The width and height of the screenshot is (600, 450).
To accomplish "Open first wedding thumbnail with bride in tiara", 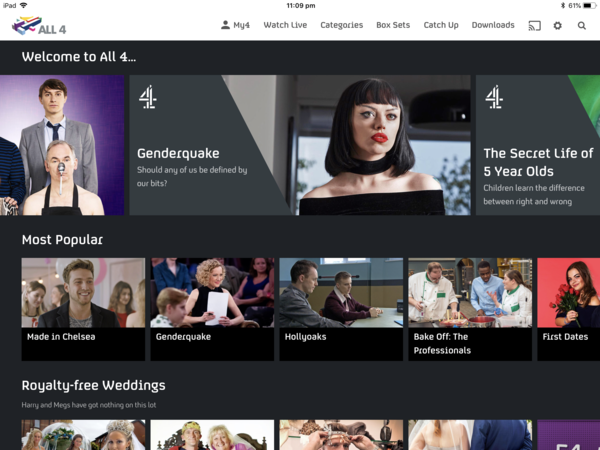I will point(83,435).
